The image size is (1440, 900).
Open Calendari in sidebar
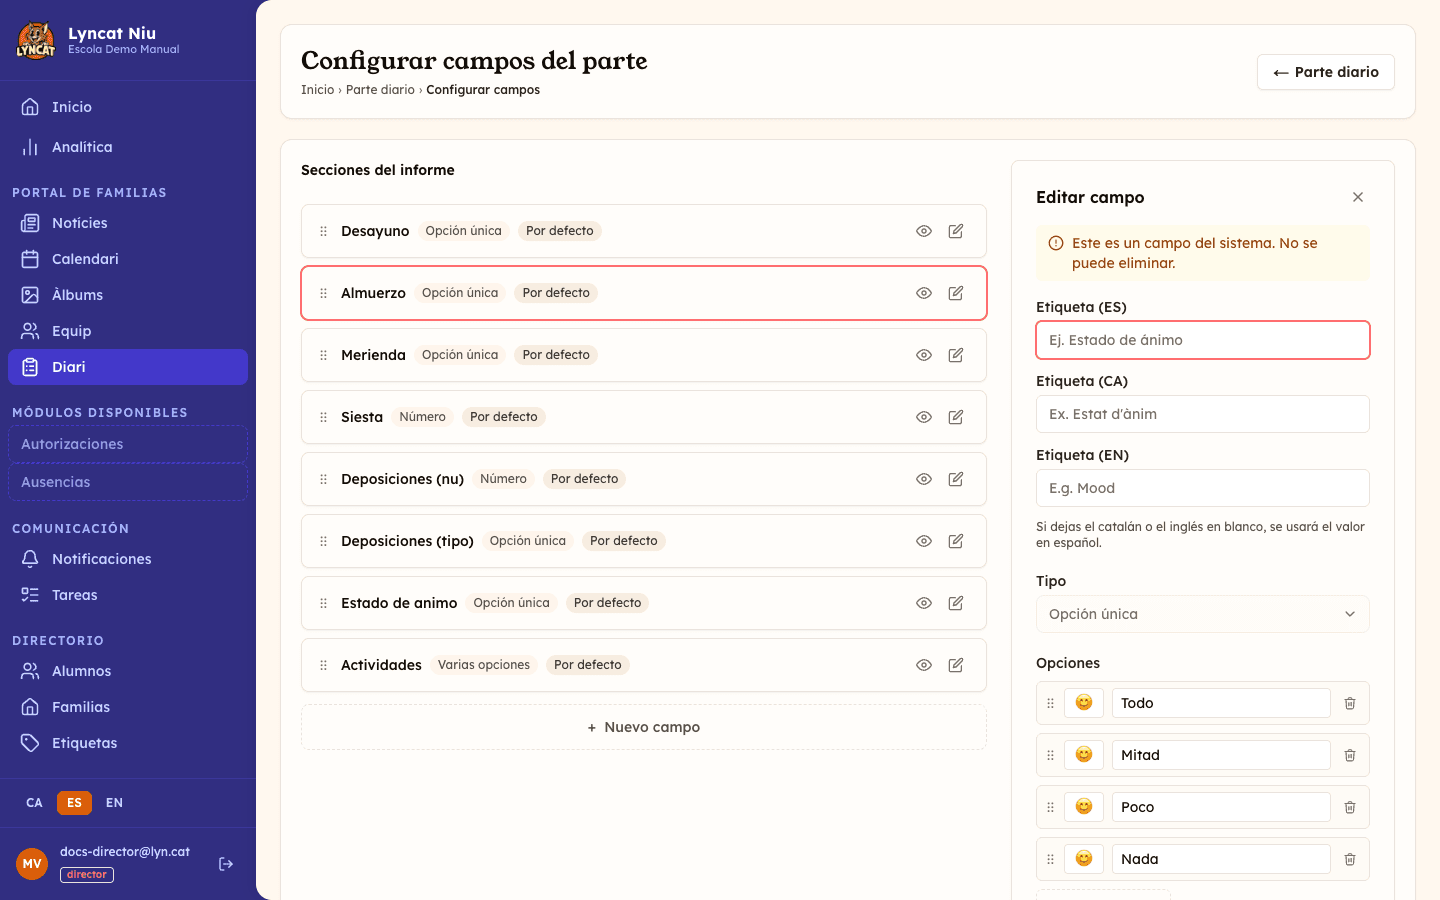tap(128, 259)
